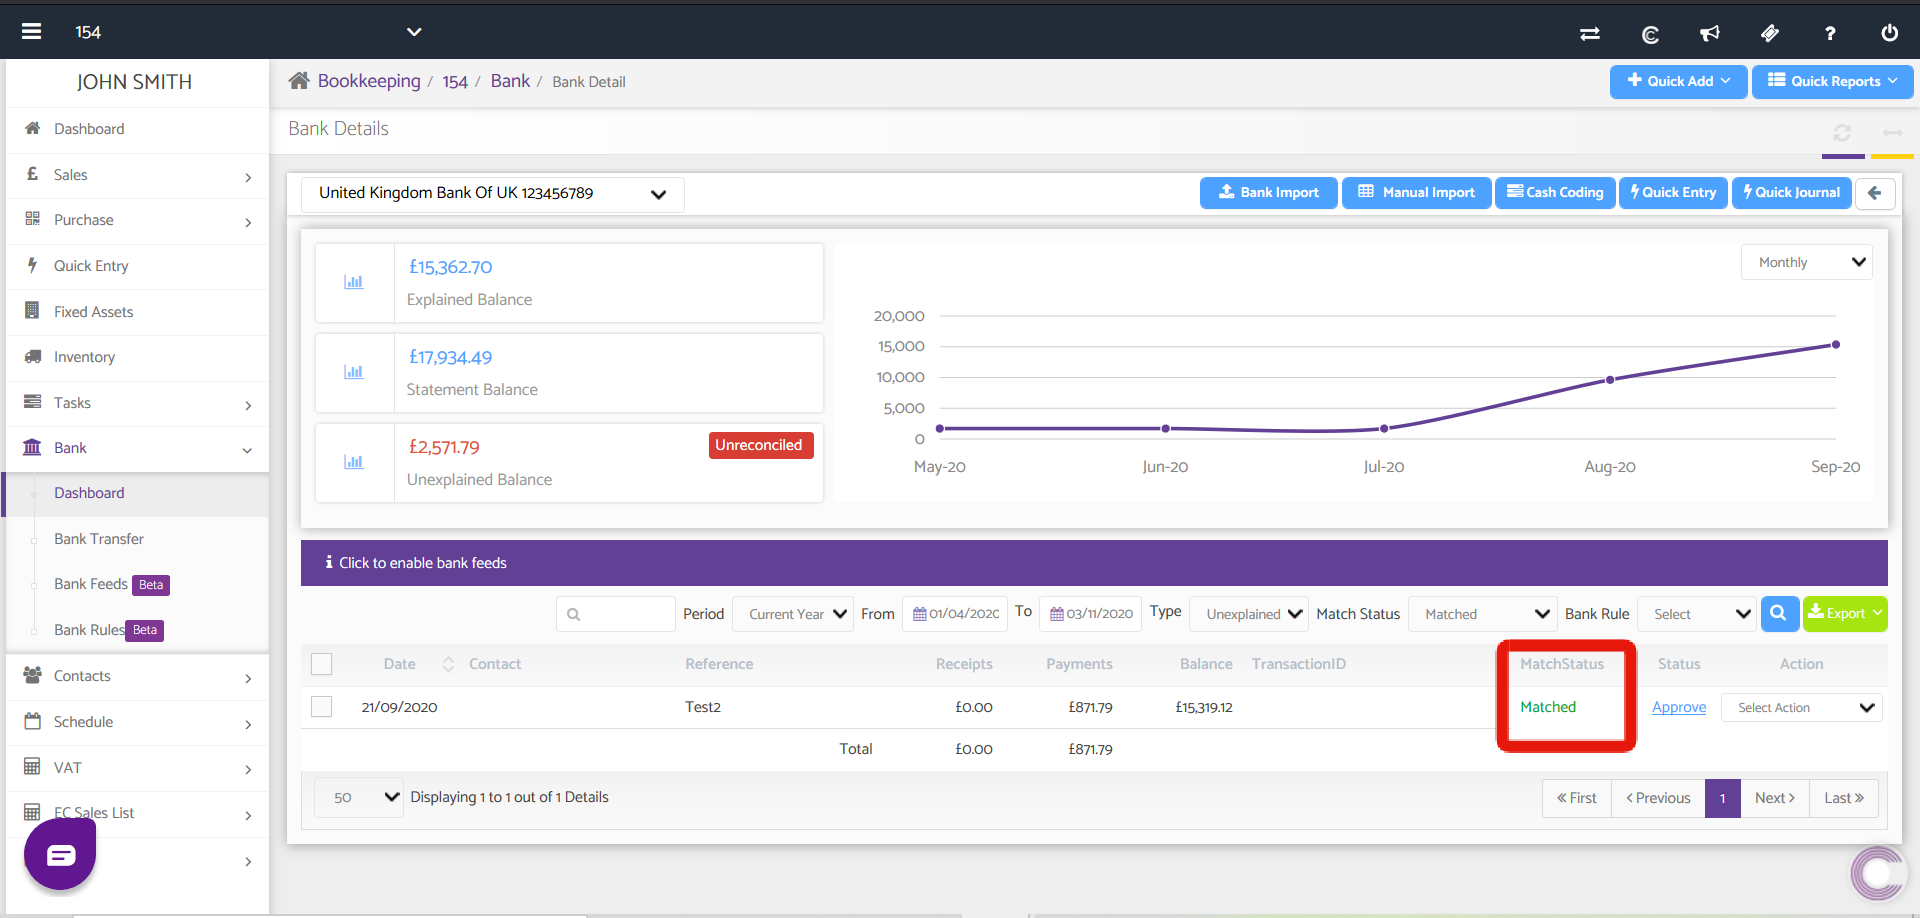Open the Select Action row dropdown
1920x918 pixels.
[x=1801, y=708]
